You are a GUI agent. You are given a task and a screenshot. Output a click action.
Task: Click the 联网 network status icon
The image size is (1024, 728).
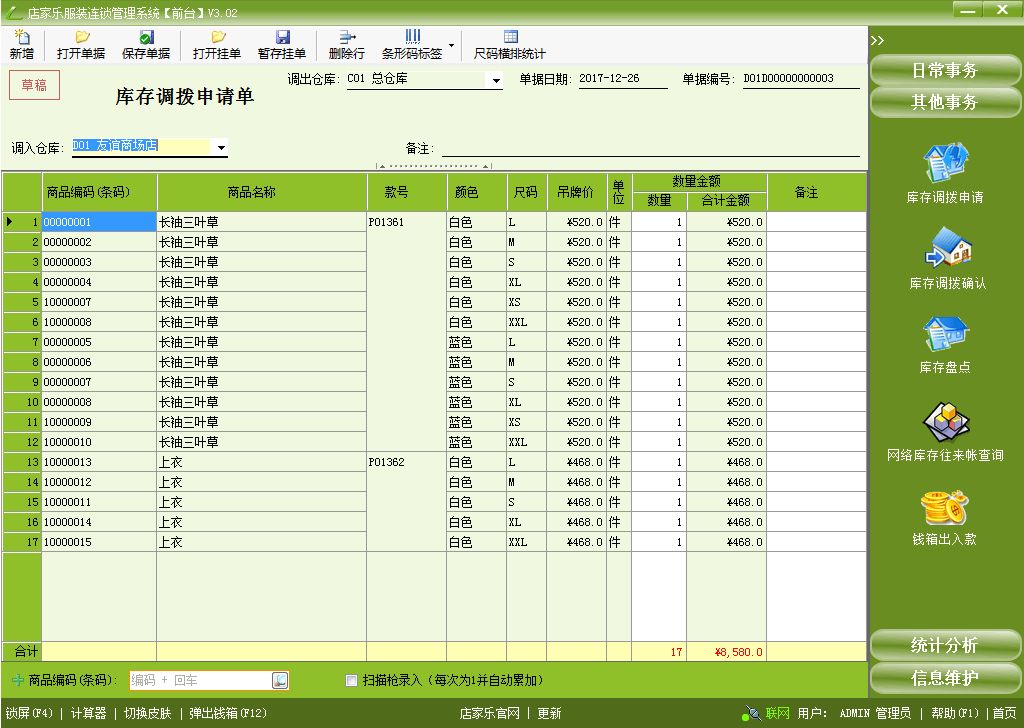pyautogui.click(x=750, y=713)
